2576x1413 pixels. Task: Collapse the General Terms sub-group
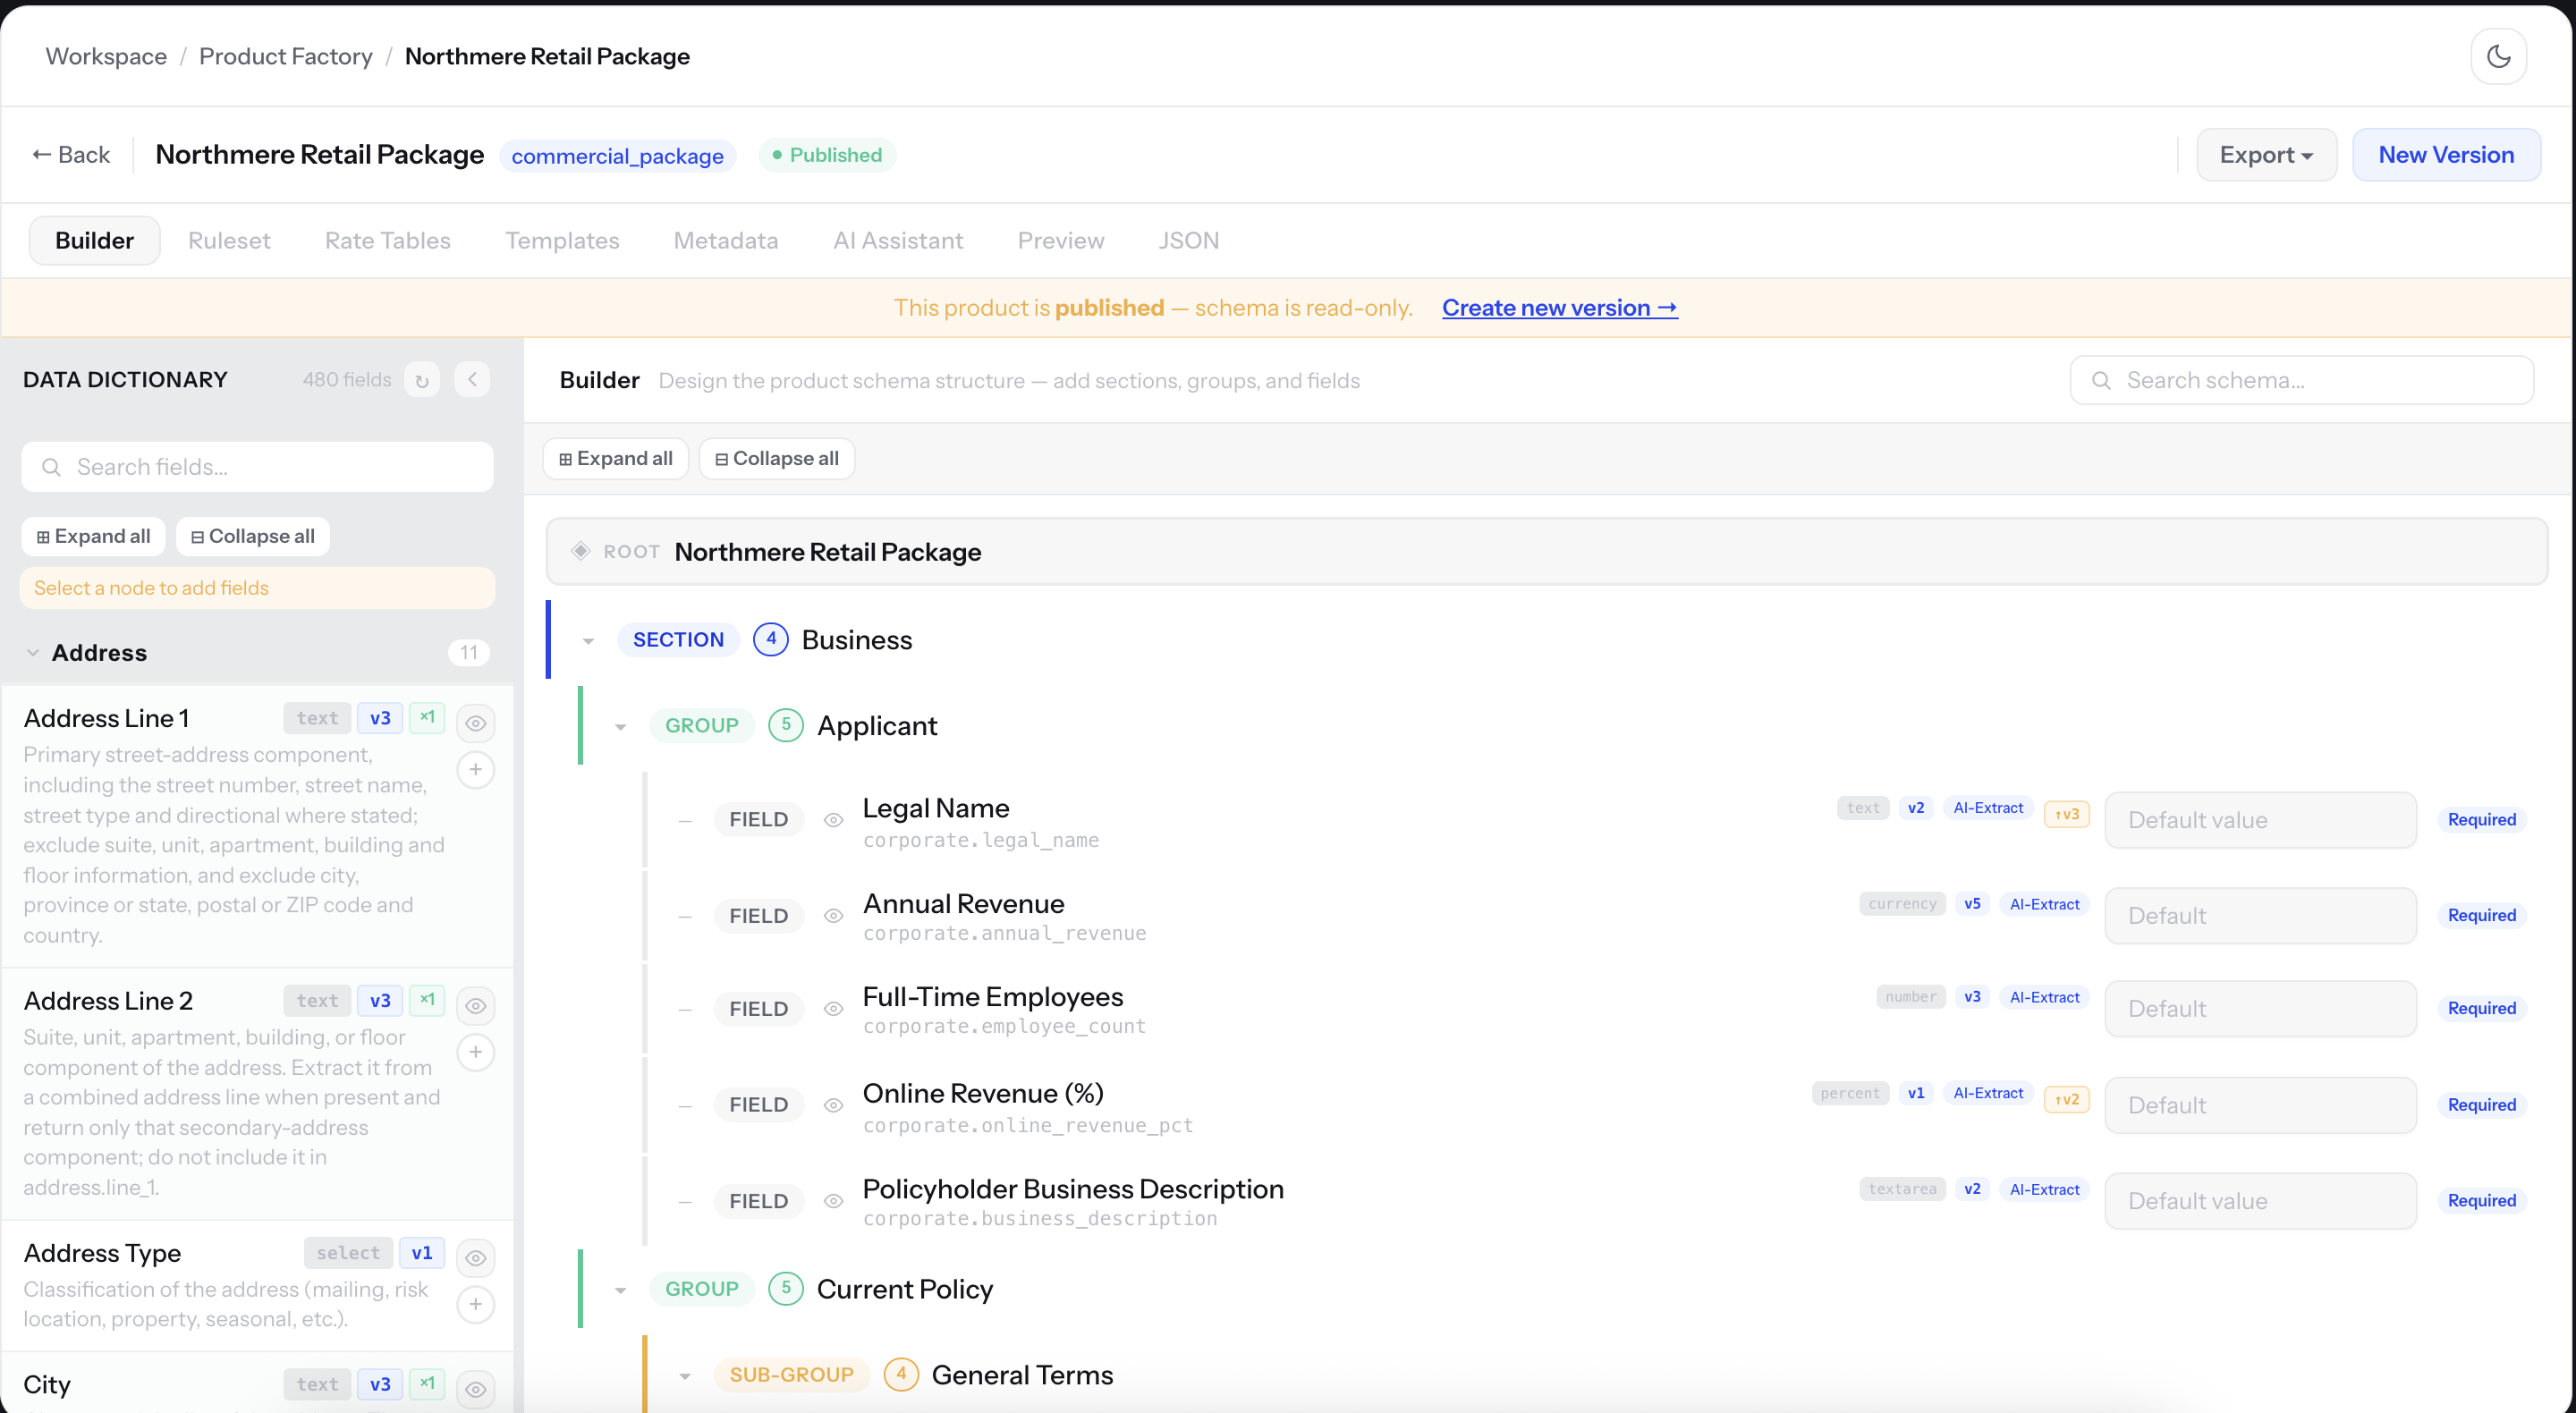(x=685, y=1376)
